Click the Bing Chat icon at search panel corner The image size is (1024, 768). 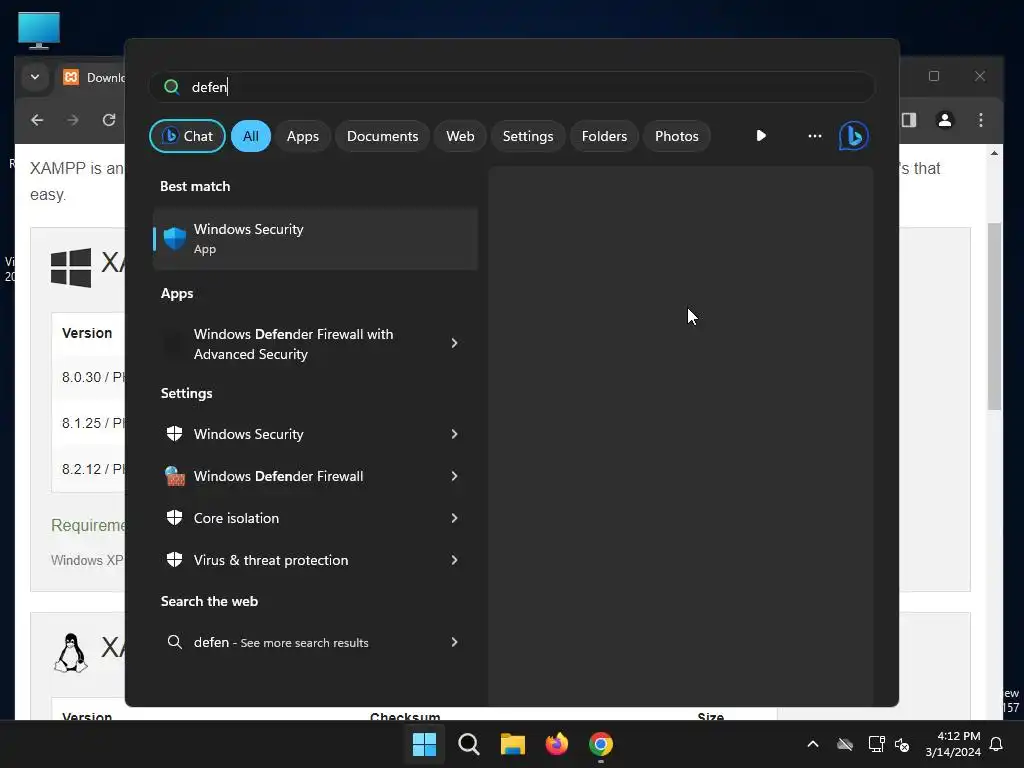pos(854,136)
